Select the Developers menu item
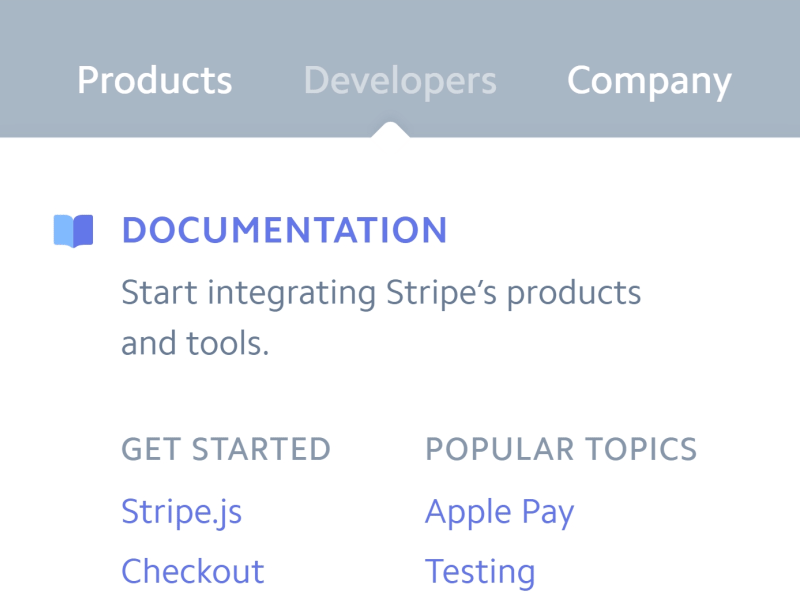Screen dimensions: 800x600 click(400, 81)
